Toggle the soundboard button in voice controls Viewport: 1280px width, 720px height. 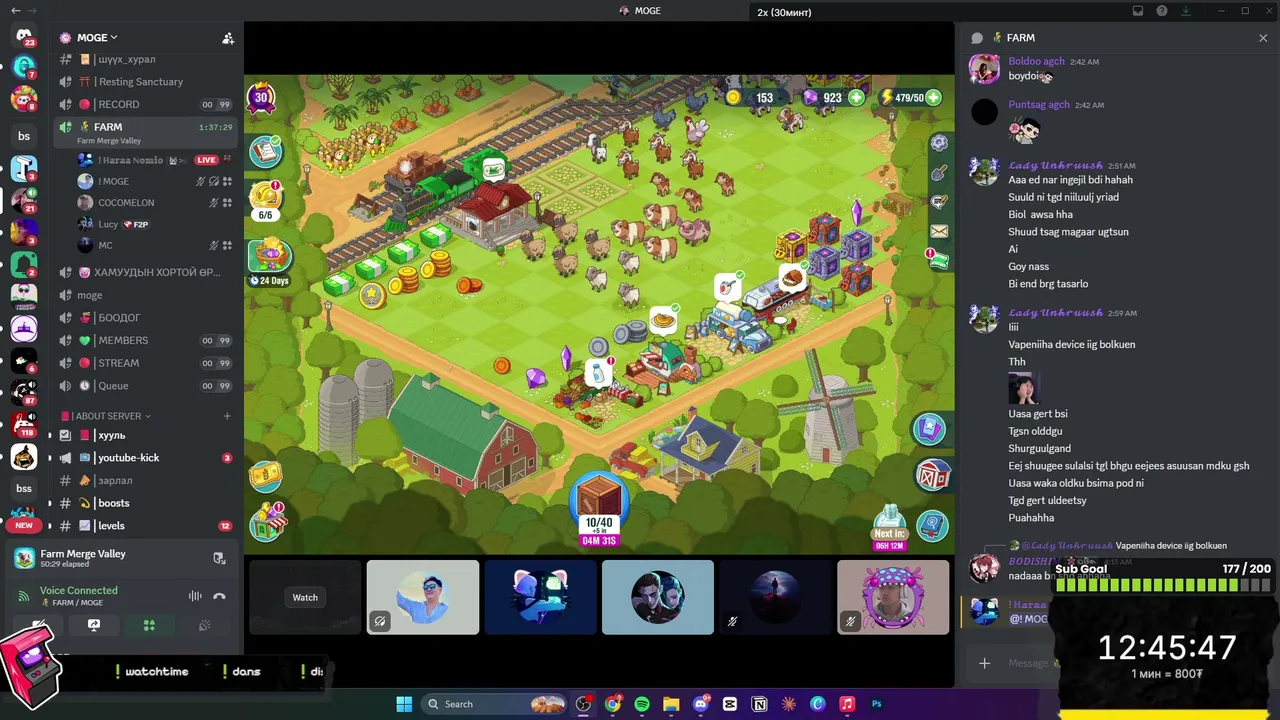(205, 625)
